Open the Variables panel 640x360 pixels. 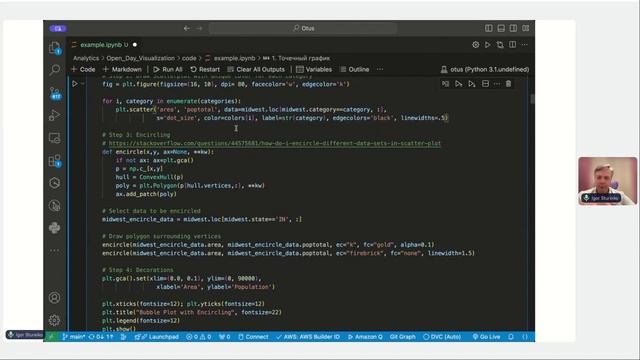pos(314,69)
